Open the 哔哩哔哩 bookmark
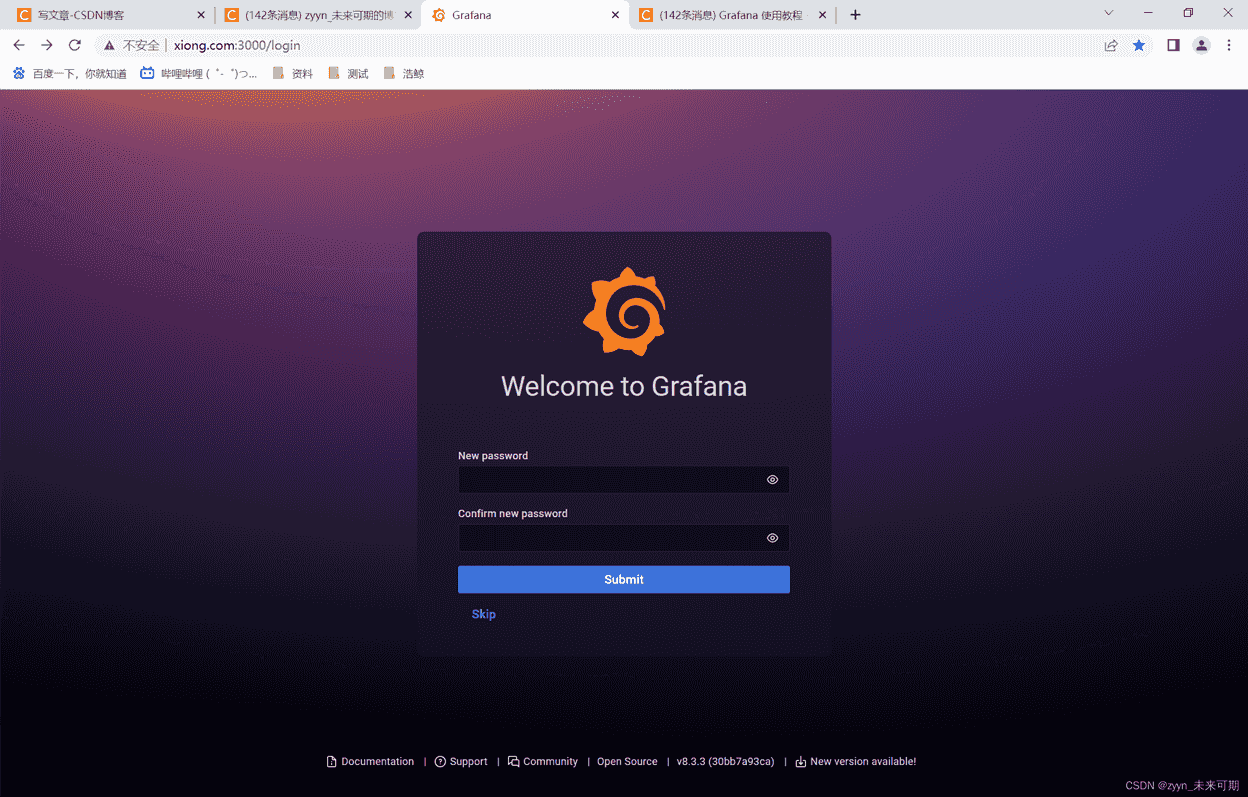 pos(199,73)
